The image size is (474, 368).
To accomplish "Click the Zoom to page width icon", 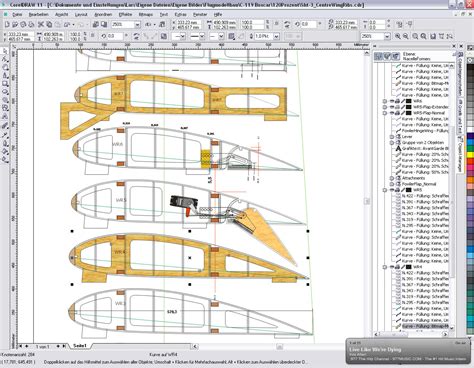I will 441,36.
